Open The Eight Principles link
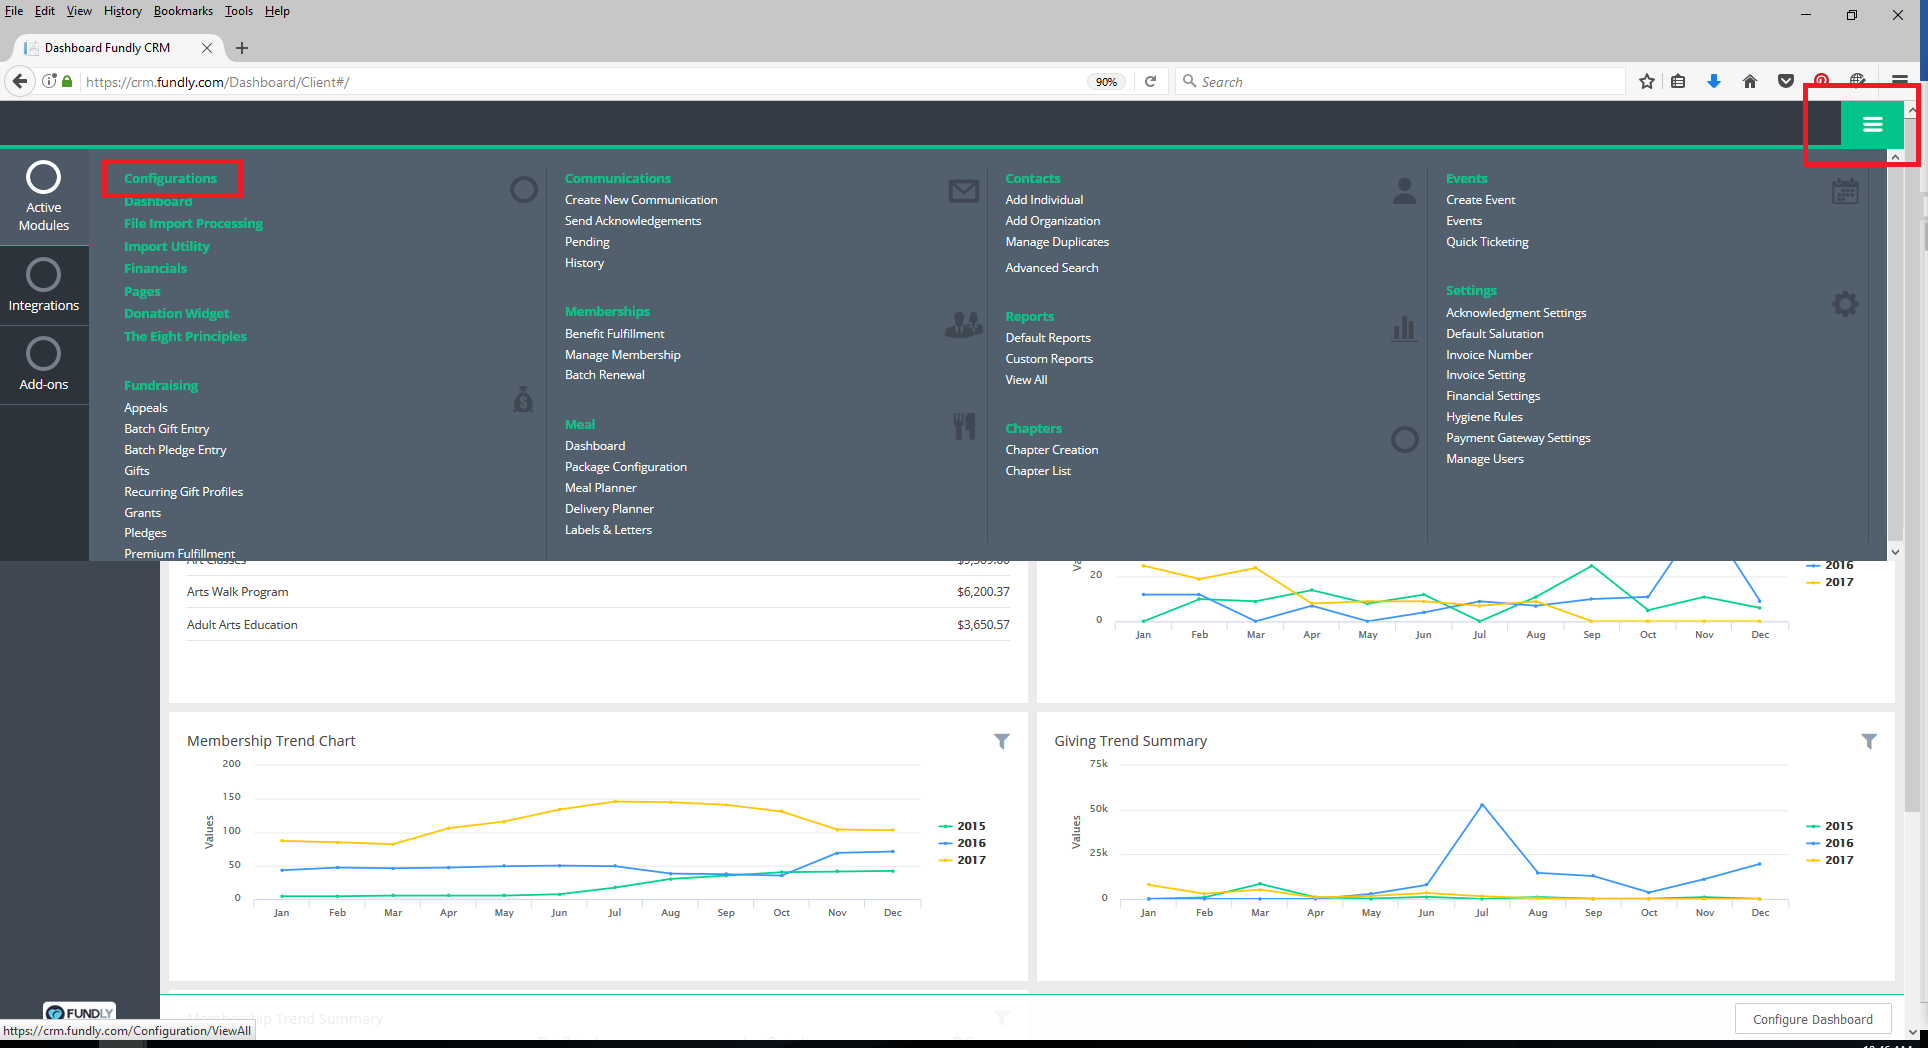 pyautogui.click(x=185, y=337)
